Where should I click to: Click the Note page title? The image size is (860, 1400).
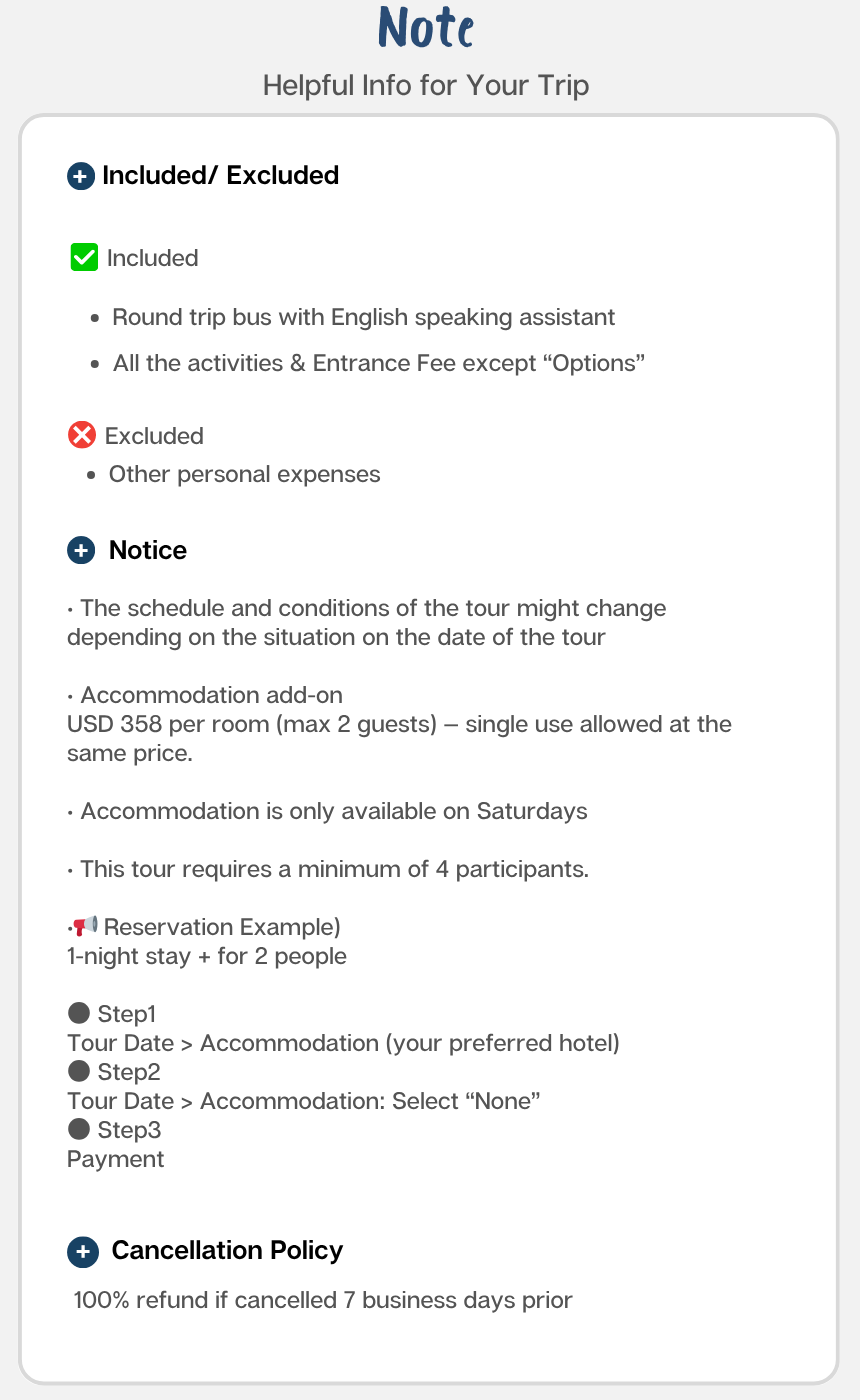coord(426,30)
